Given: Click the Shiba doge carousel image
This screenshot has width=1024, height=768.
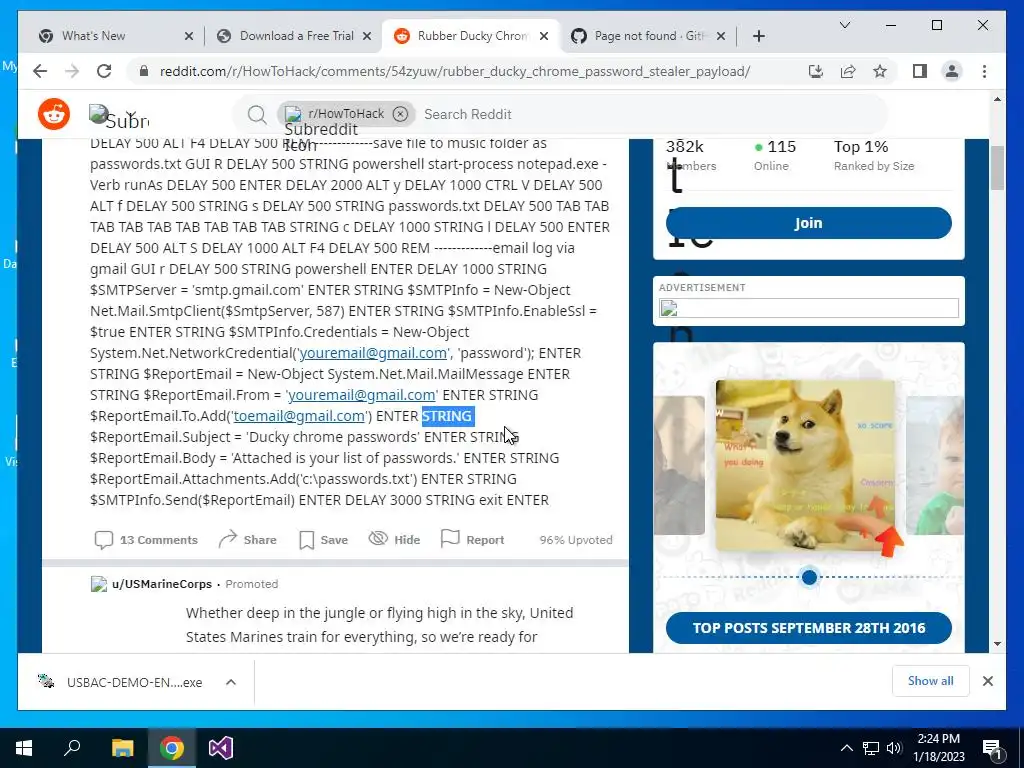Looking at the screenshot, I should pos(805,465).
